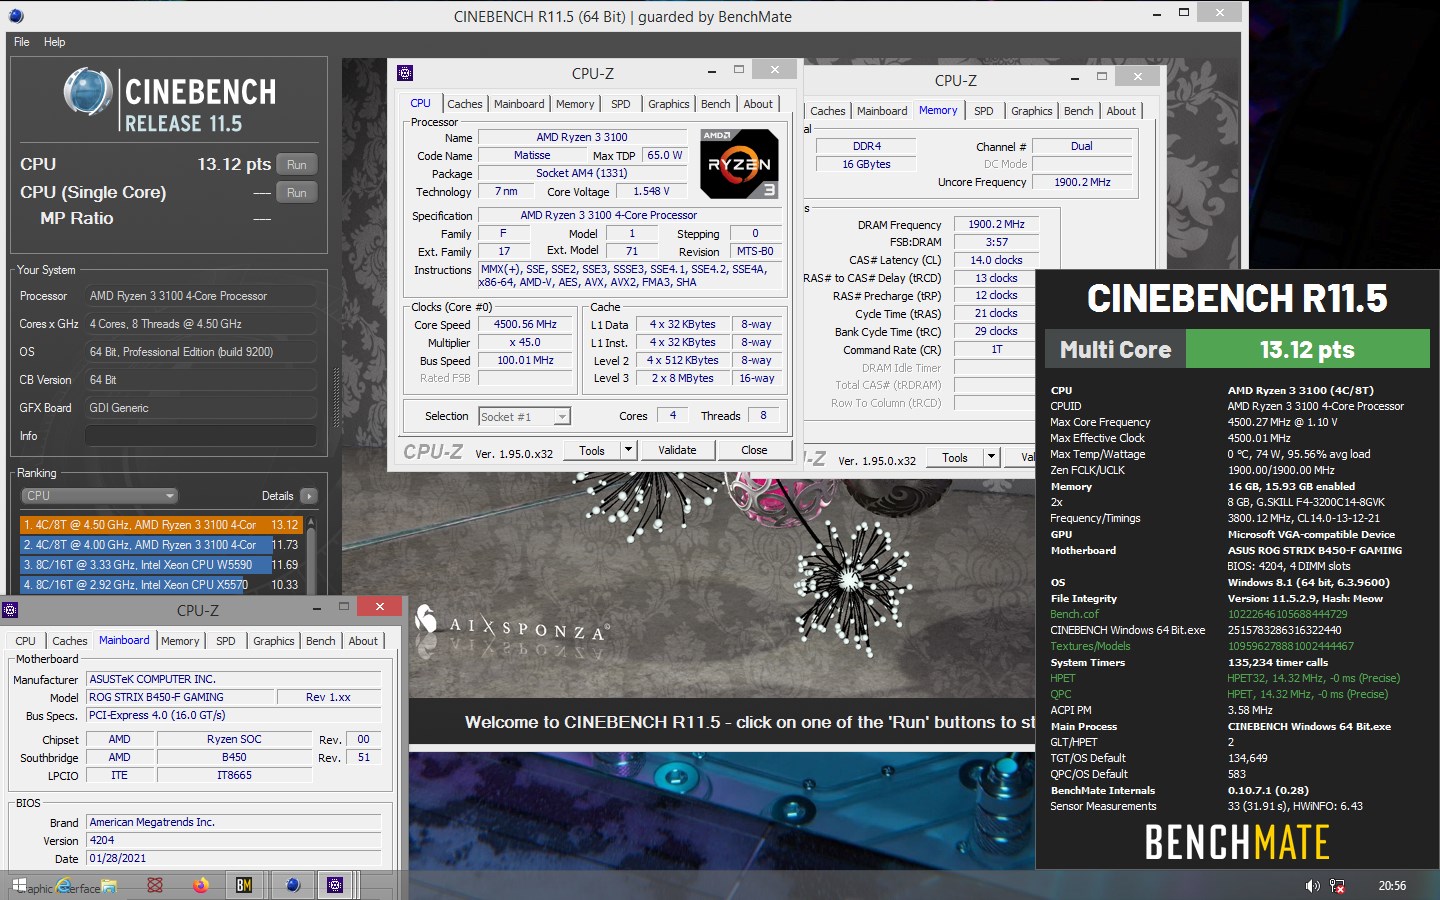Switch to Graphics tab in front CPU-Z
This screenshot has height=900, width=1440.
(668, 104)
